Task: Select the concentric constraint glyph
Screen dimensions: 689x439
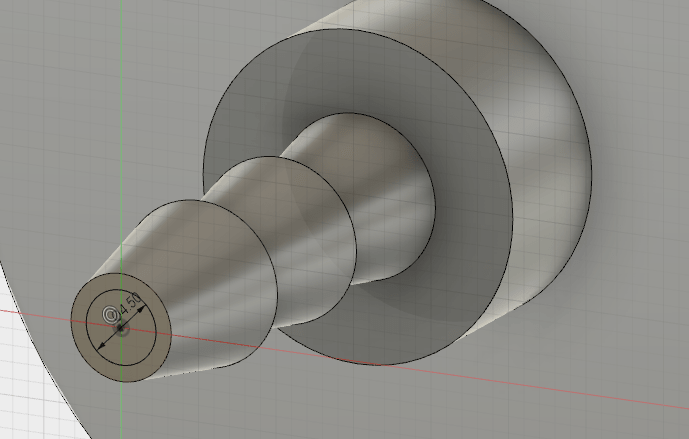Action: coord(111,315)
